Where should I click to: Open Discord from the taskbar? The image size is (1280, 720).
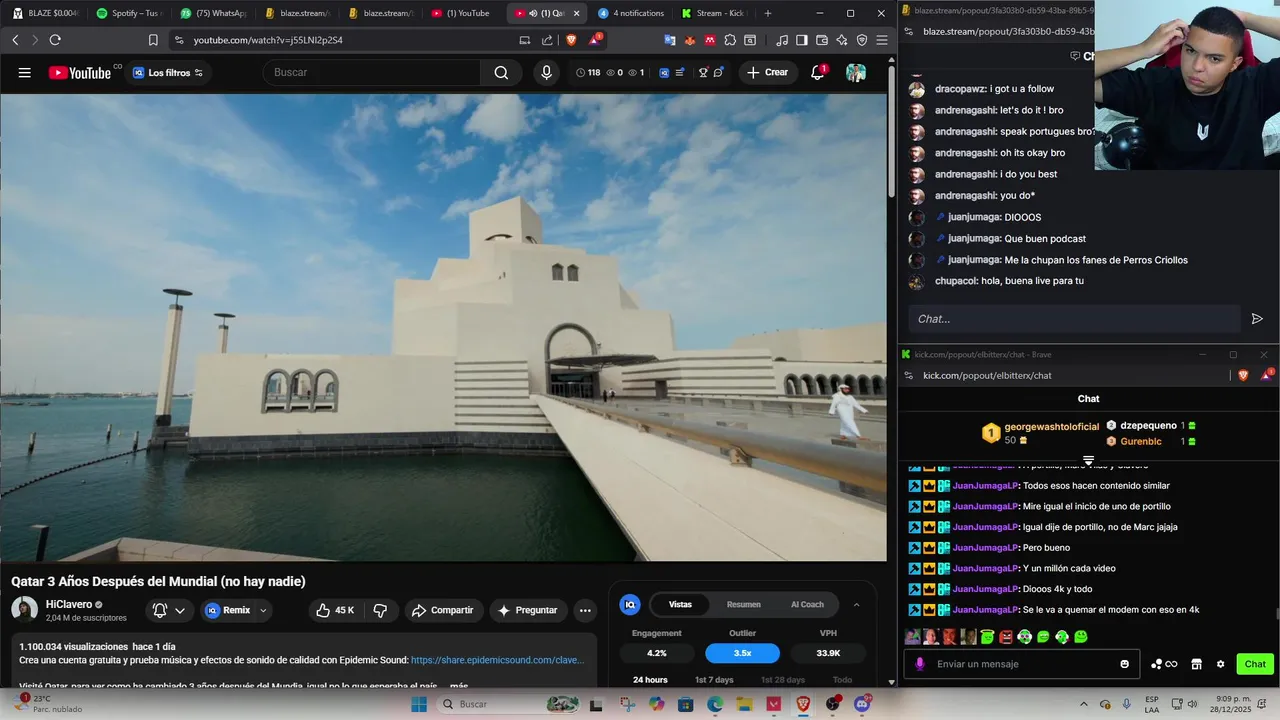click(862, 704)
